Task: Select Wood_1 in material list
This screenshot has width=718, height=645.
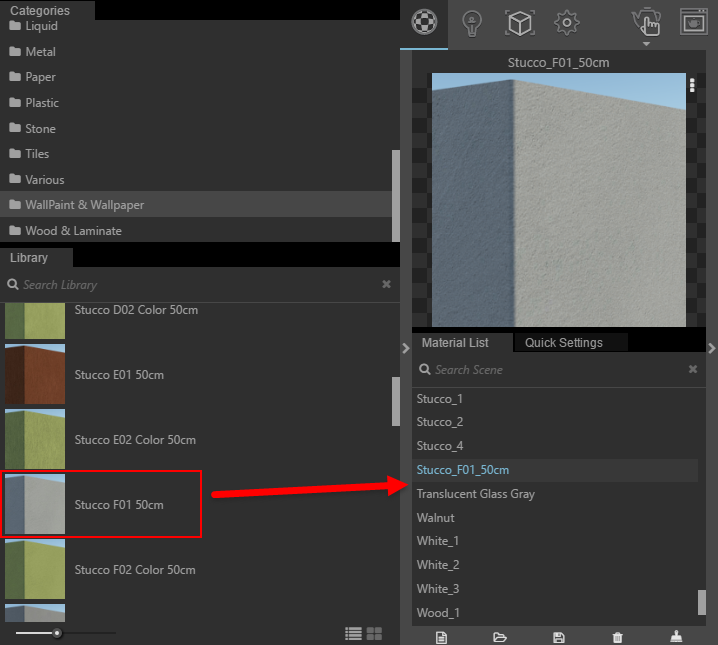Action: pos(555,612)
